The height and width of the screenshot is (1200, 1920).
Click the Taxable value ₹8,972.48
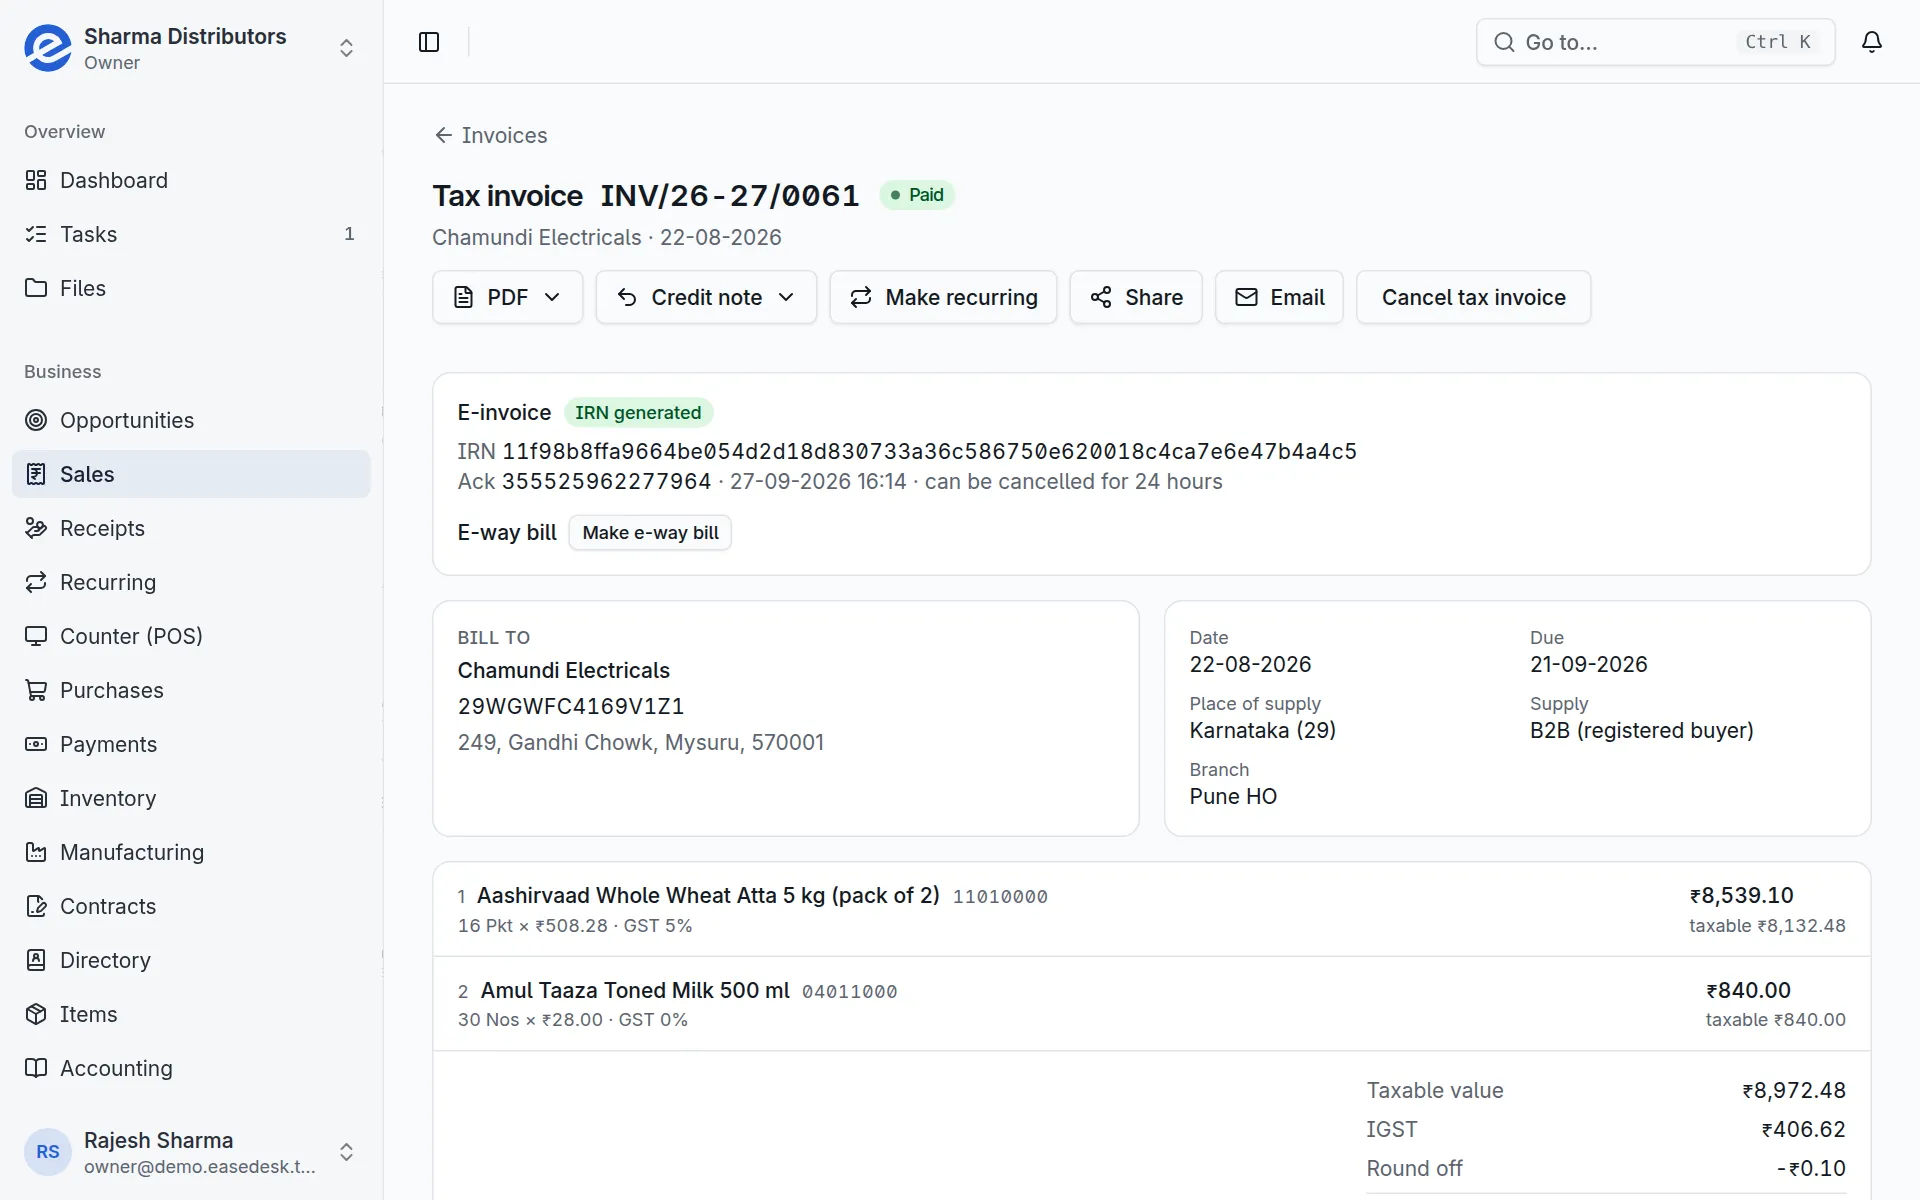[1794, 1090]
